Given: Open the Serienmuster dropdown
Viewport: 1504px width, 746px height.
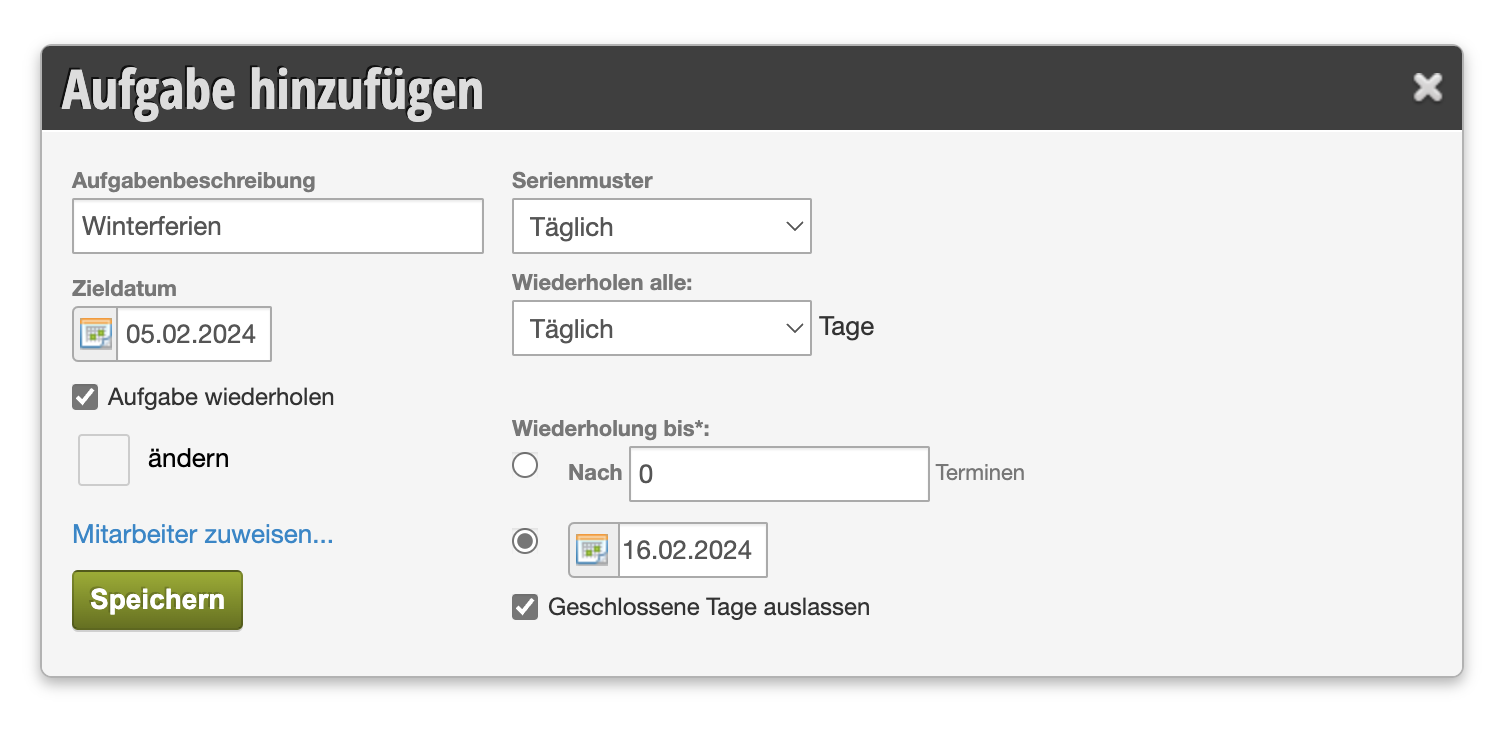Looking at the screenshot, I should pyautogui.click(x=662, y=227).
